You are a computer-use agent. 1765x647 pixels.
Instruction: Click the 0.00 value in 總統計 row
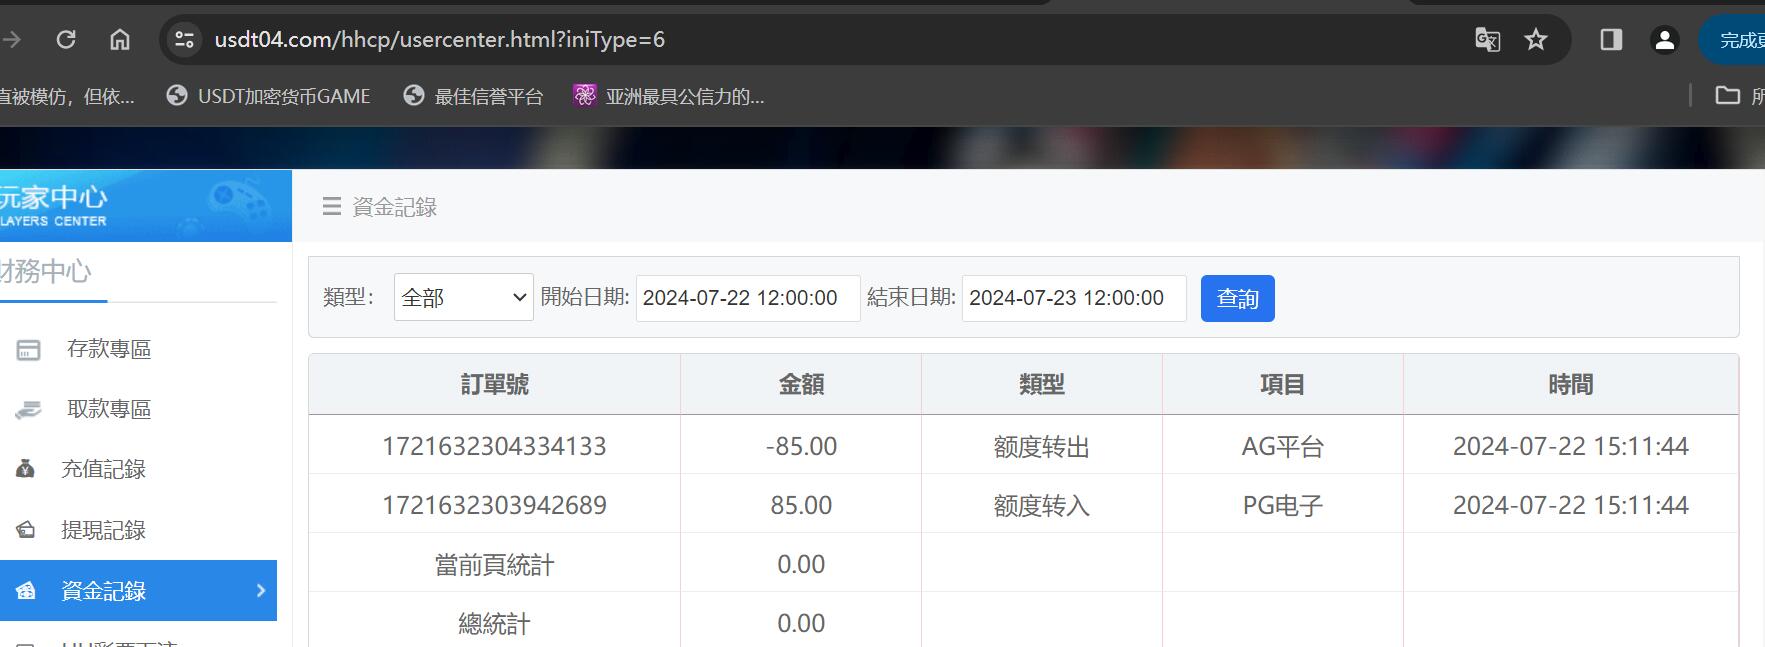(x=801, y=623)
